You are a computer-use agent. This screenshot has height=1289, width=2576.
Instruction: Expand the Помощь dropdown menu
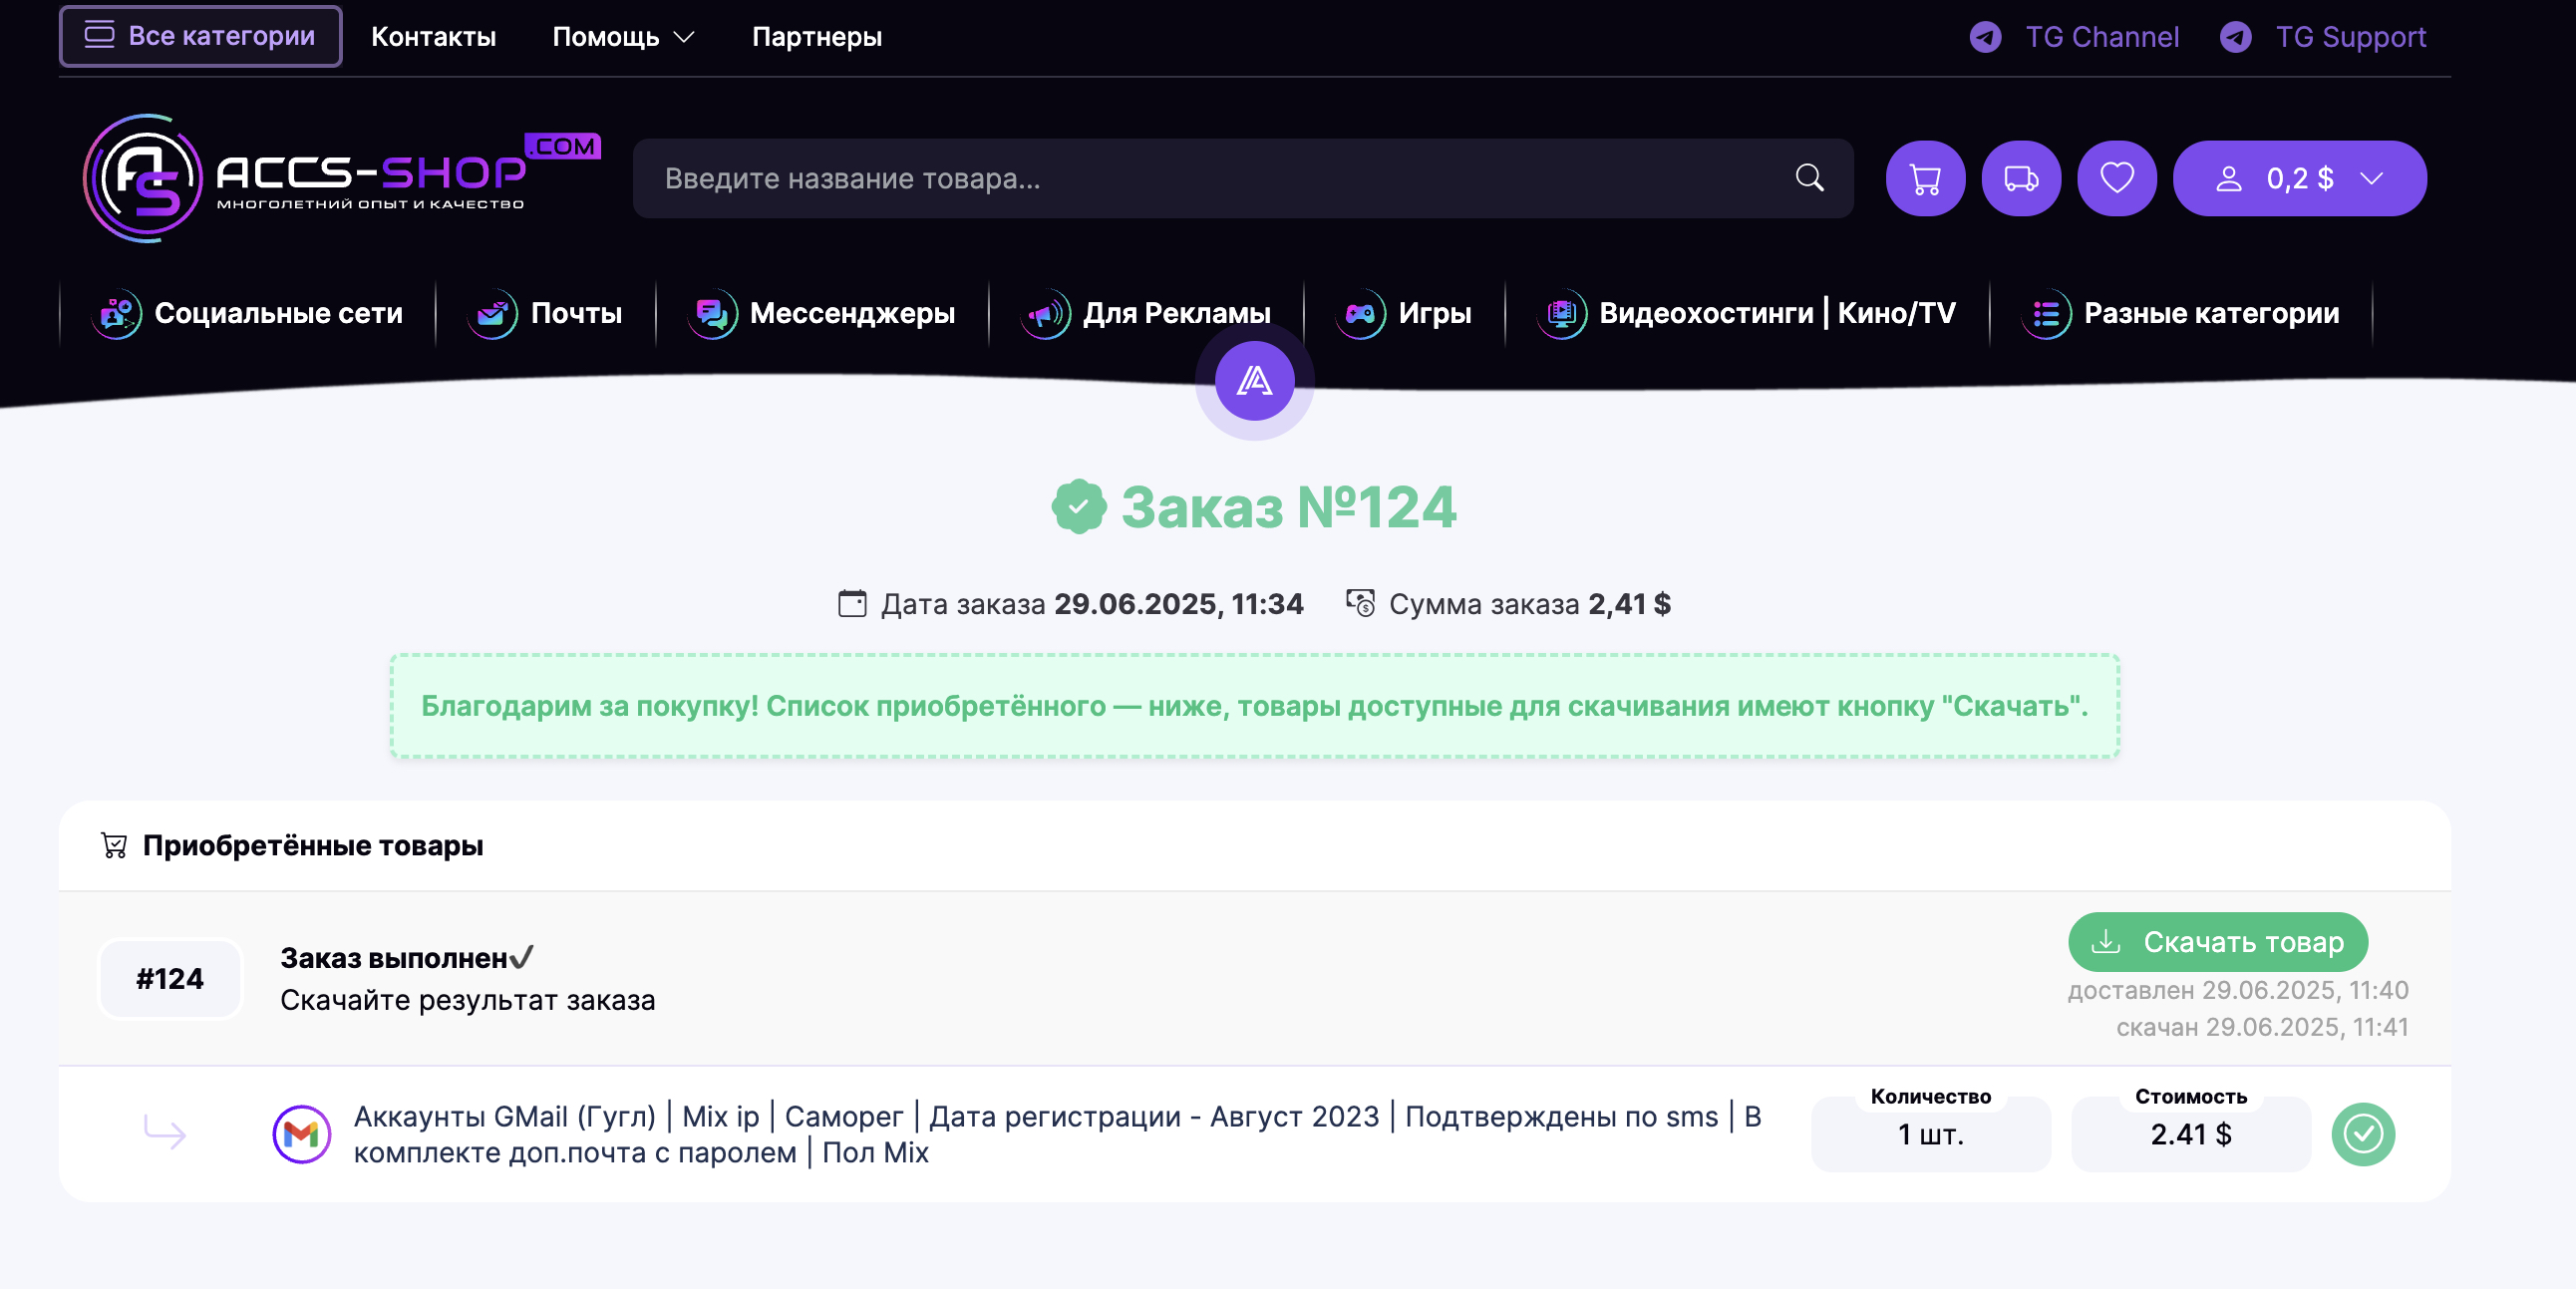[x=622, y=37]
